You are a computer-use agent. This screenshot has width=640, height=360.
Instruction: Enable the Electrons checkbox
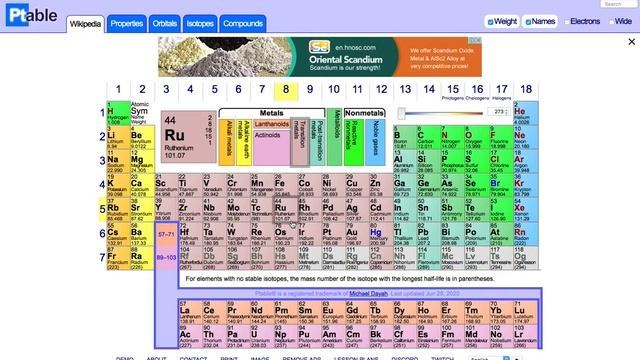(x=567, y=22)
